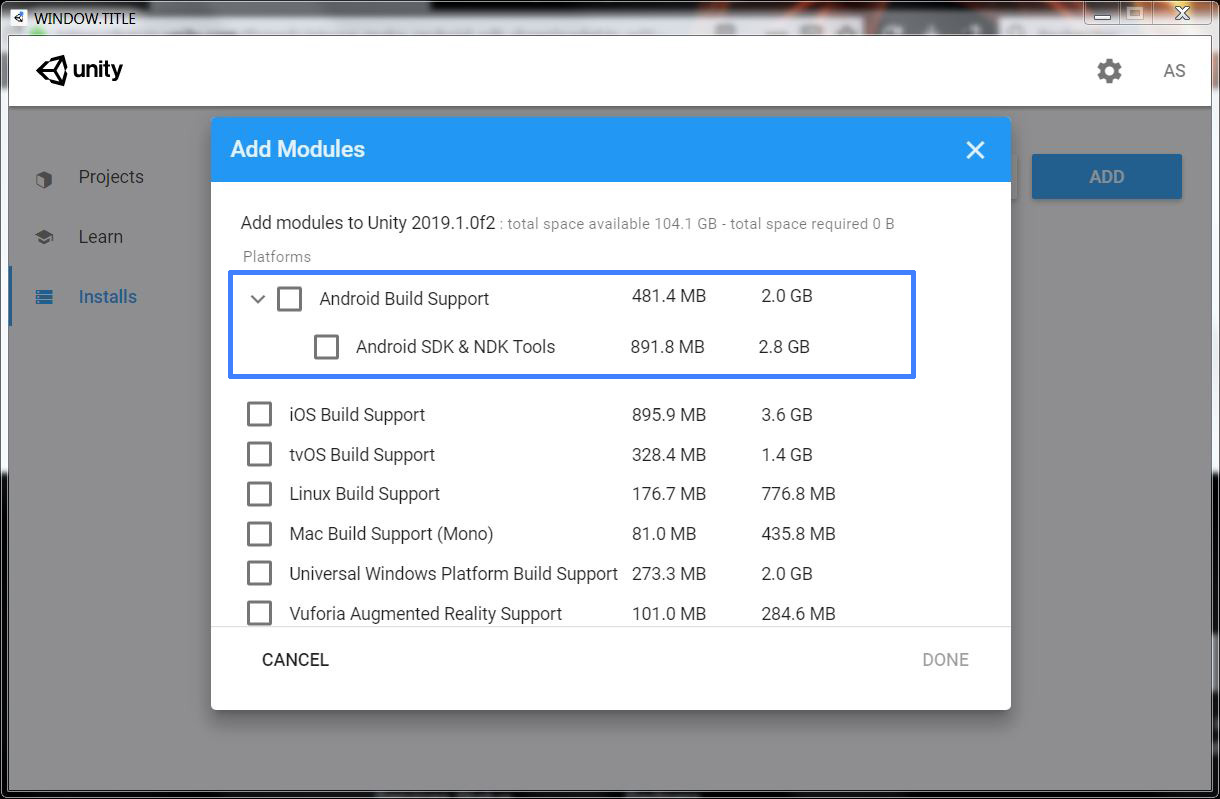Image resolution: width=1220 pixels, height=799 pixels.
Task: Enable Mac Build Support (Mono) checkbox
Action: pos(259,534)
